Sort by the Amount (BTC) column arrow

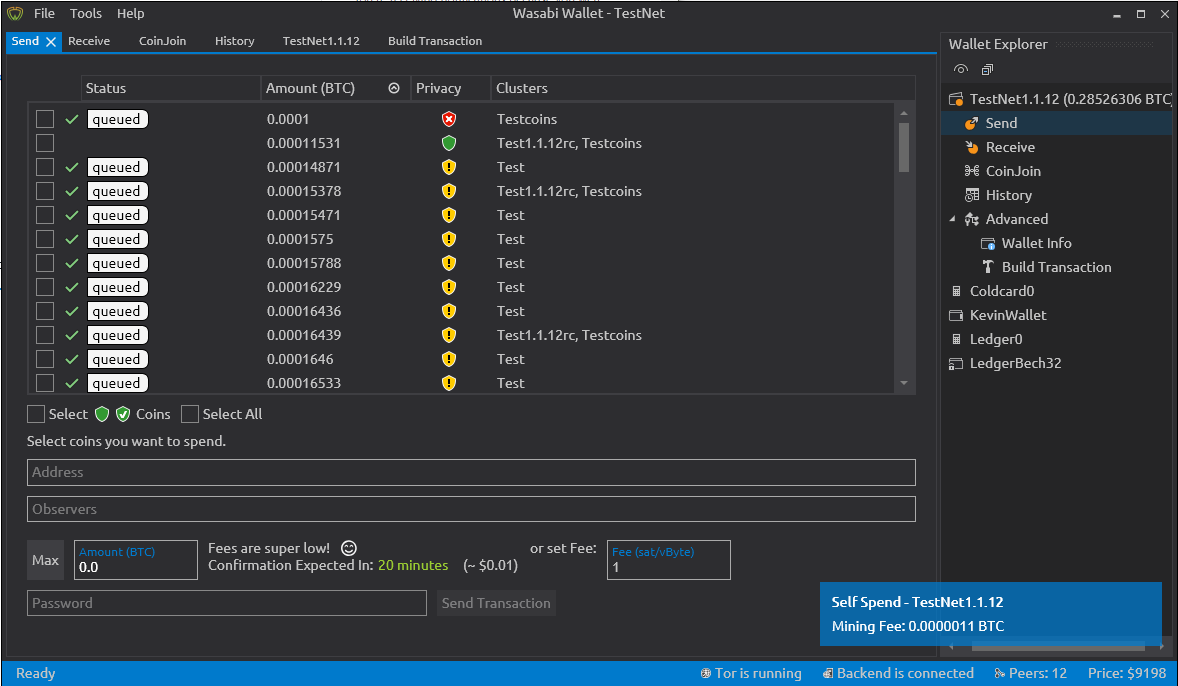click(394, 88)
